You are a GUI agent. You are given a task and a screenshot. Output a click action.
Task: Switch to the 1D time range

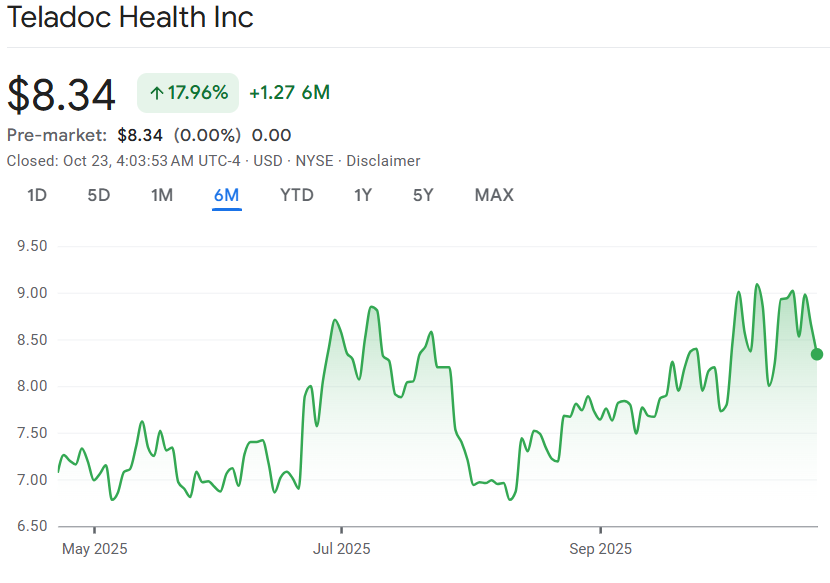click(36, 195)
